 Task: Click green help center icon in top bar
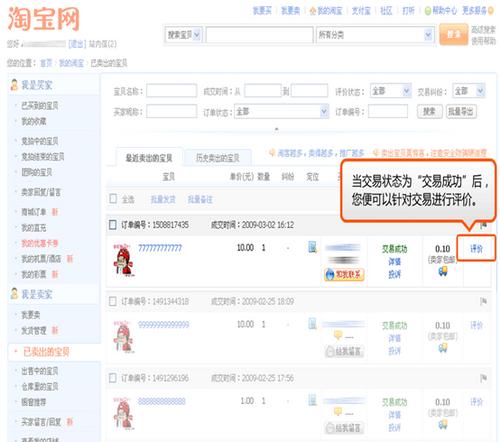(x=428, y=11)
